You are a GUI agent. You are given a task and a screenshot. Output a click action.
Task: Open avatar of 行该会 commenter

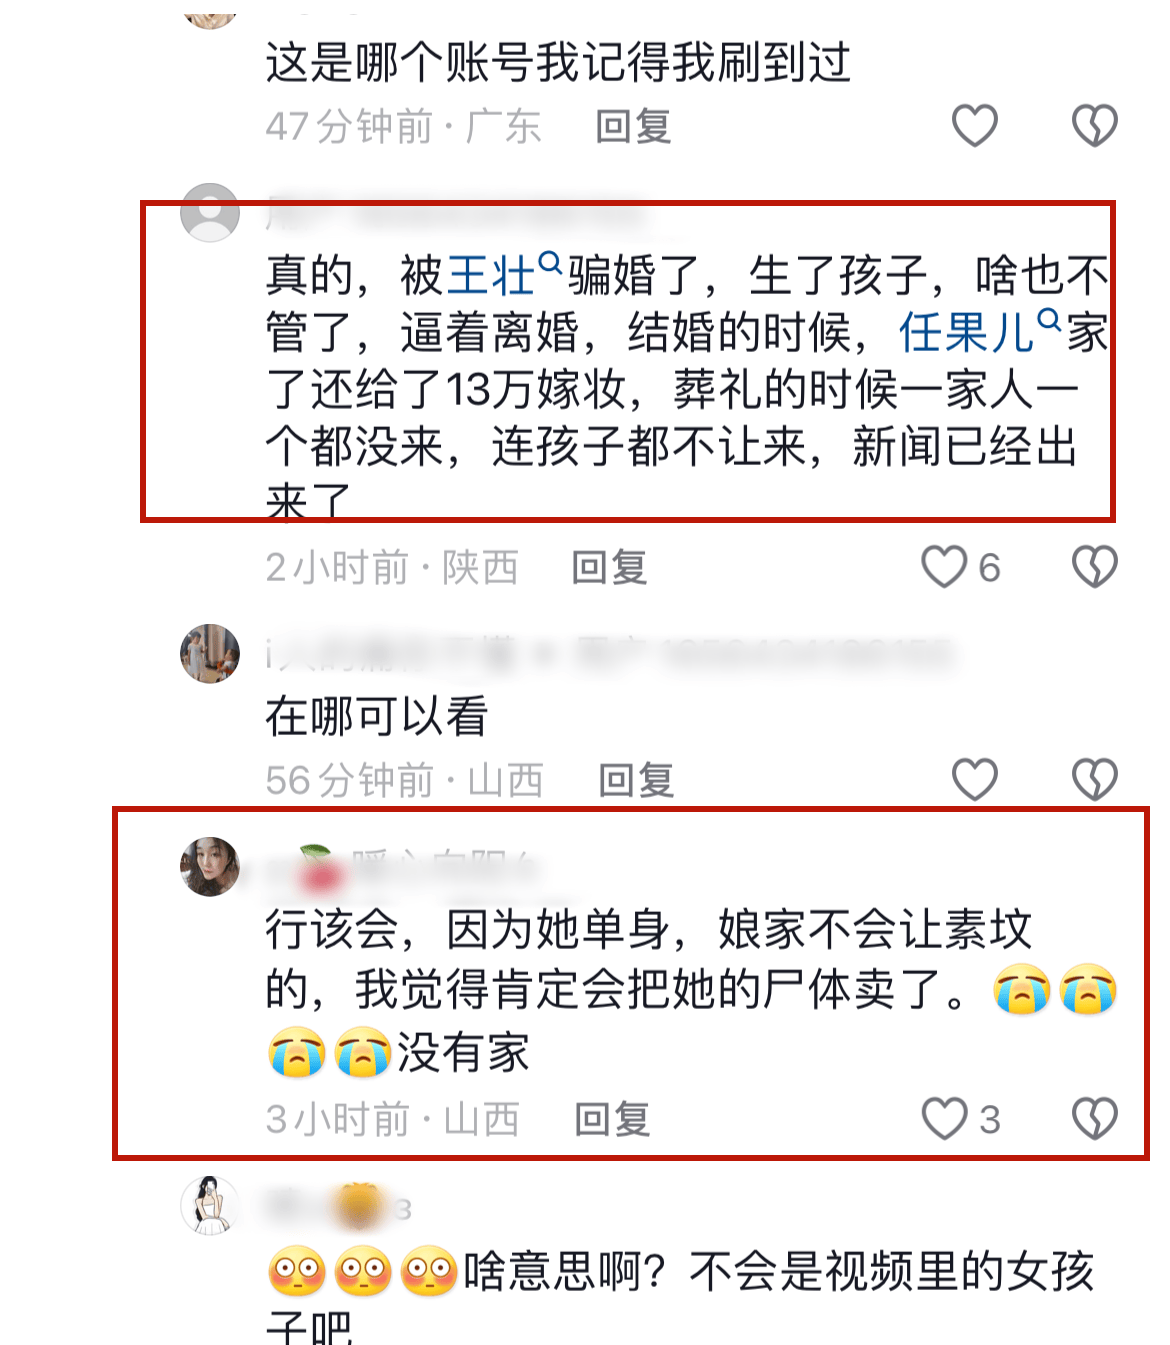point(210,867)
